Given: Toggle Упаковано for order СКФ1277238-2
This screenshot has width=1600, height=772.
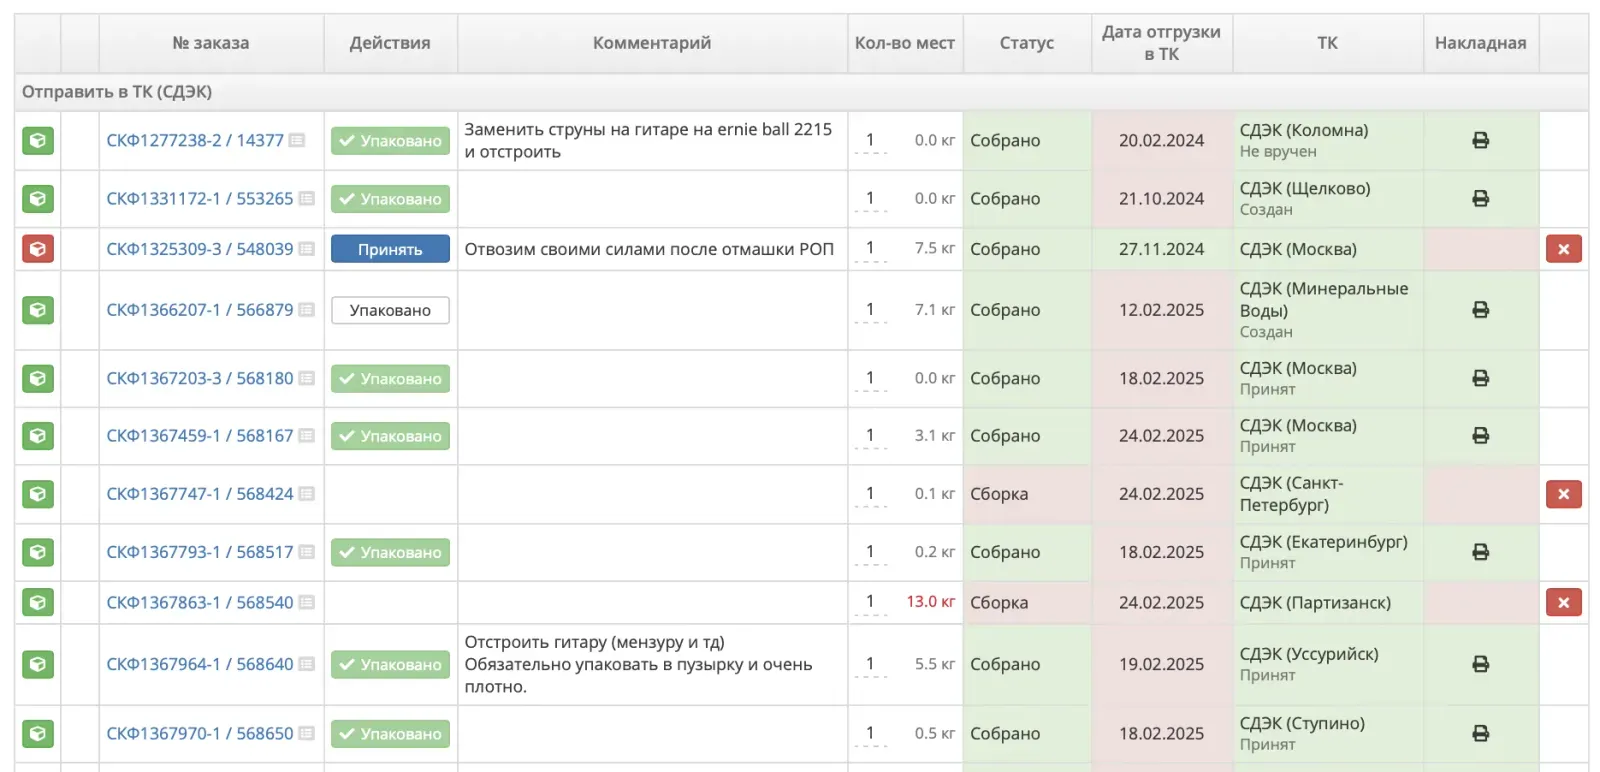Looking at the screenshot, I should pos(390,141).
